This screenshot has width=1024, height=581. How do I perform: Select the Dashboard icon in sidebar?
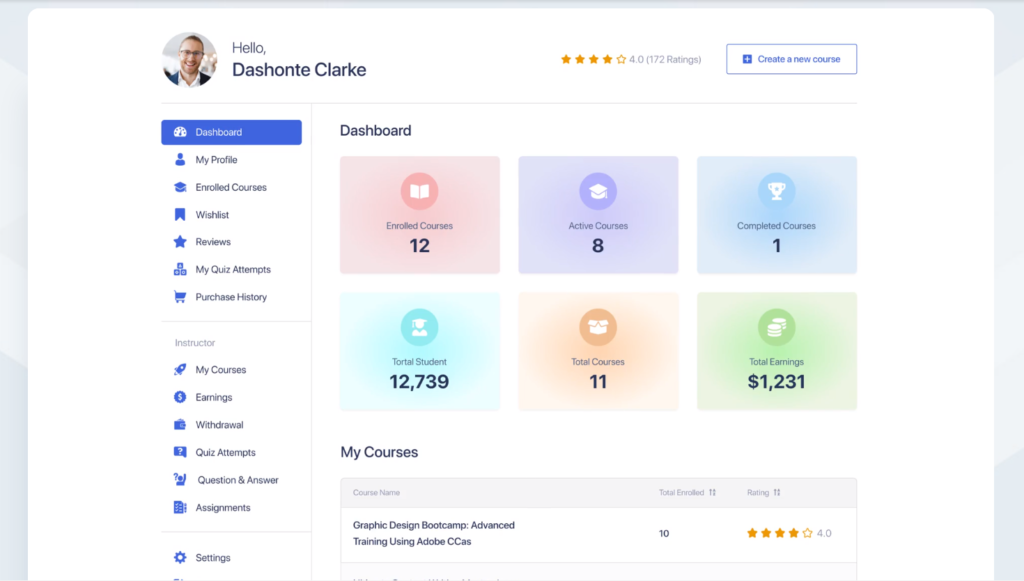coord(182,132)
